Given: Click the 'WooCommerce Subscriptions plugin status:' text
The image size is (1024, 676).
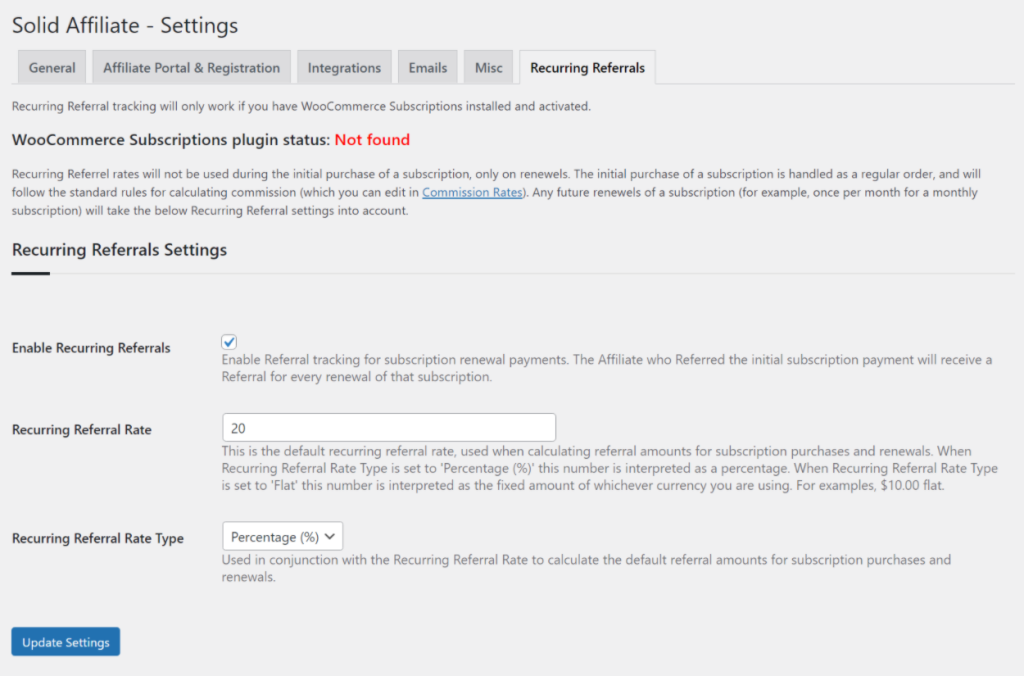Looking at the screenshot, I should pos(171,140).
